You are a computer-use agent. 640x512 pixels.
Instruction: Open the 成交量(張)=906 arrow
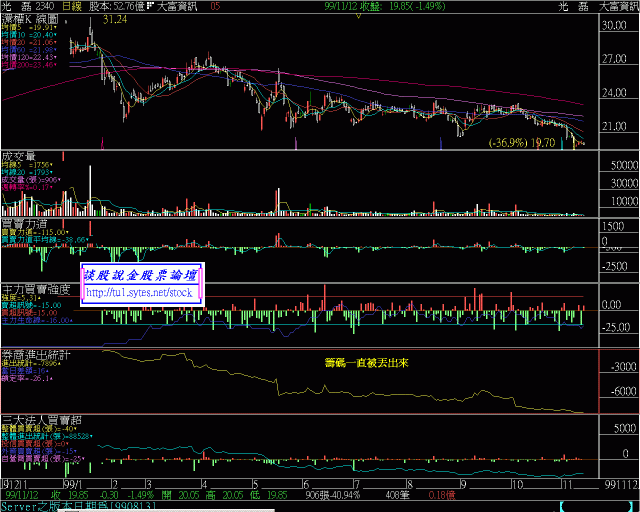tap(59, 180)
